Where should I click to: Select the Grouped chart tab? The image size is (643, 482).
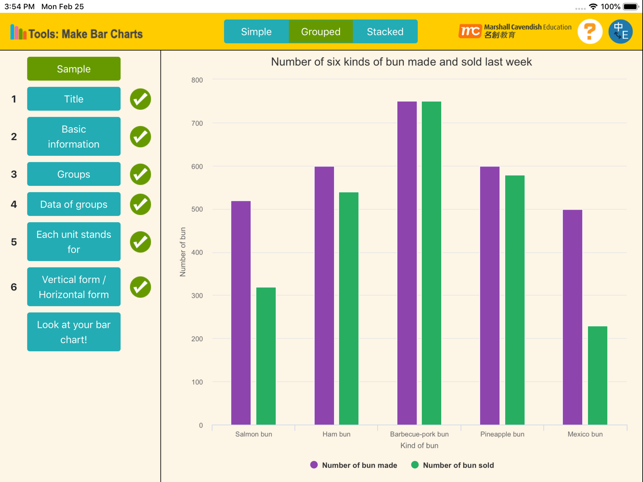click(321, 32)
